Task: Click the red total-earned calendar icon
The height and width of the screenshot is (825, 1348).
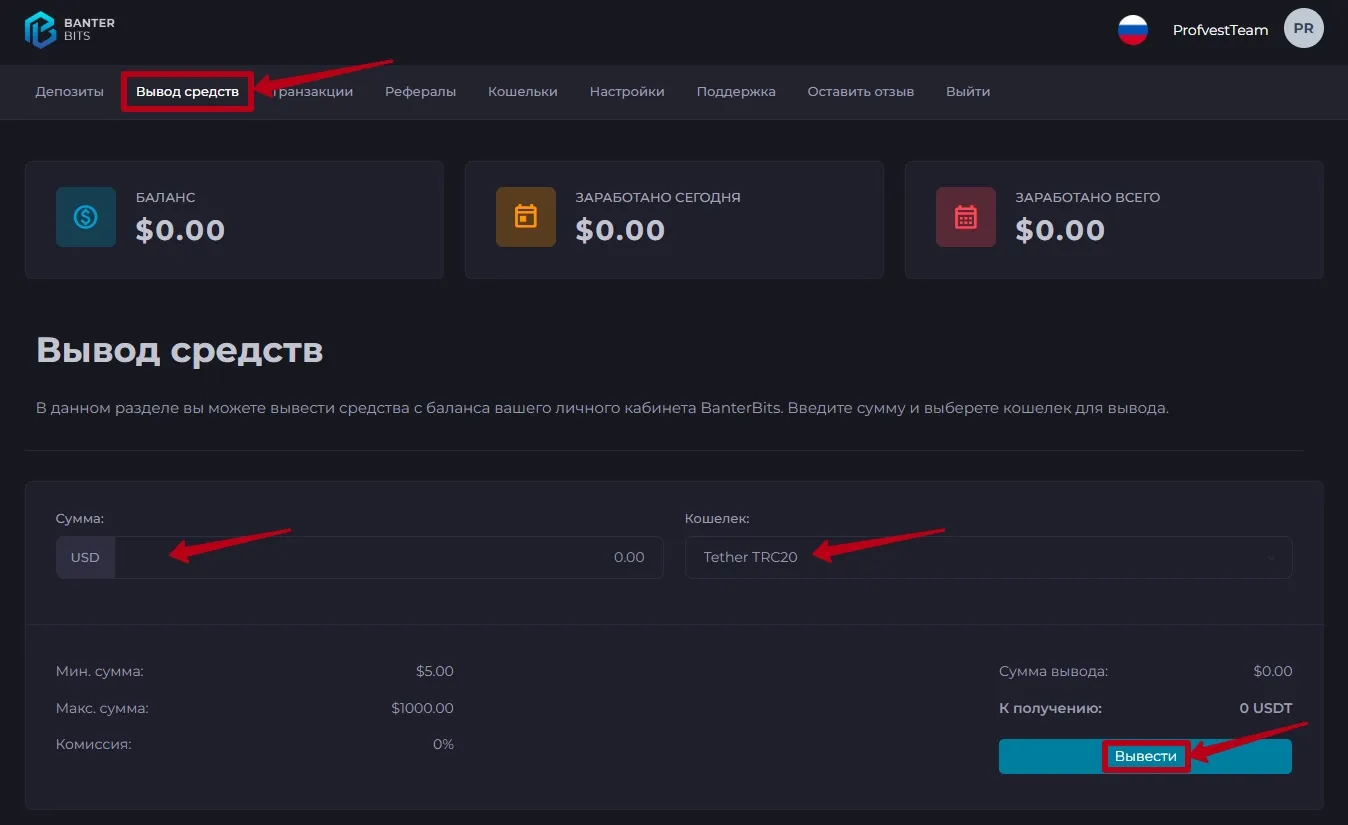Action: click(966, 217)
